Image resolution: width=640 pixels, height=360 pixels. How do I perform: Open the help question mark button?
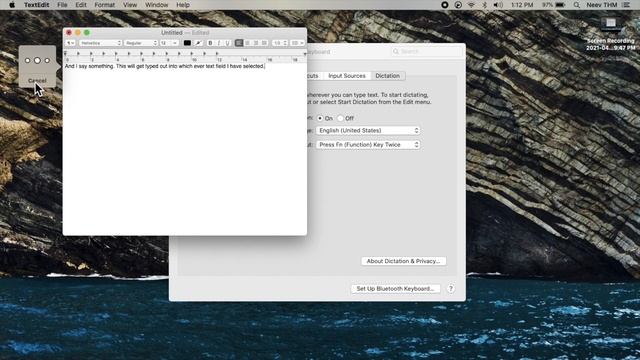pyautogui.click(x=451, y=289)
